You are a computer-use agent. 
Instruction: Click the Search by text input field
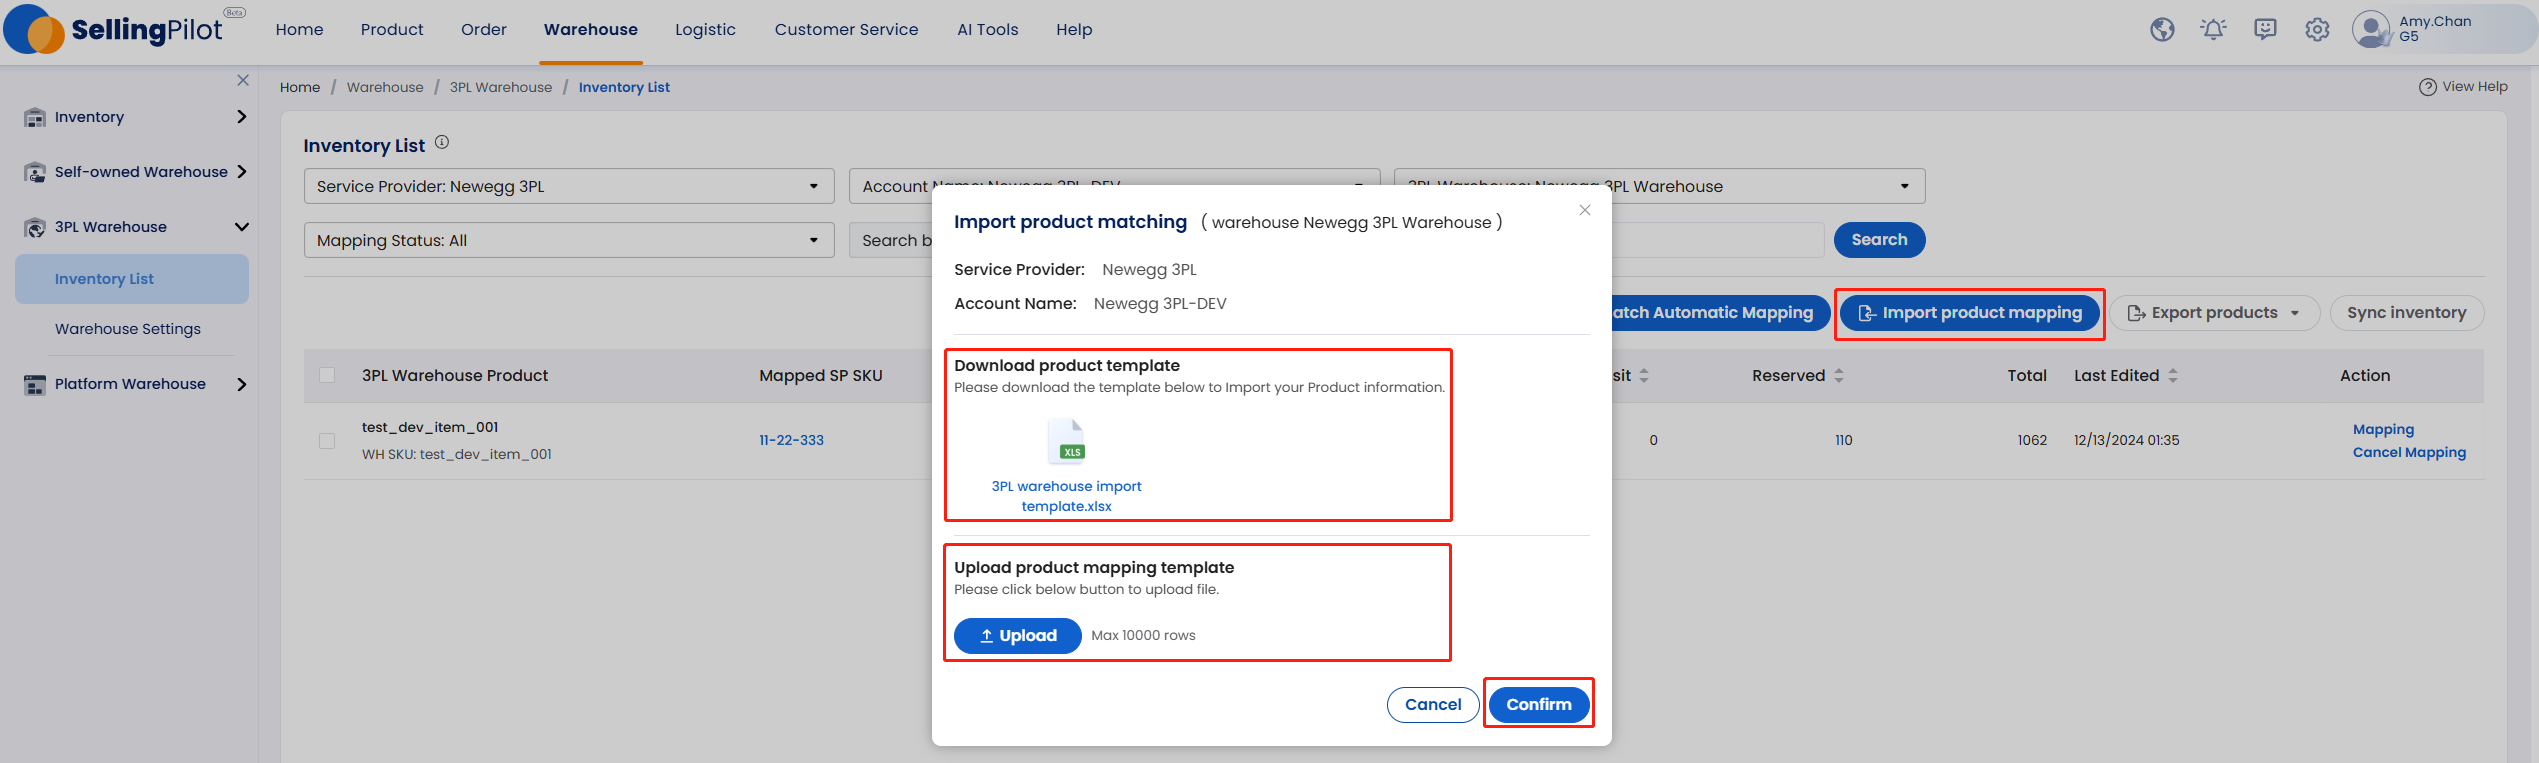(x=1717, y=240)
